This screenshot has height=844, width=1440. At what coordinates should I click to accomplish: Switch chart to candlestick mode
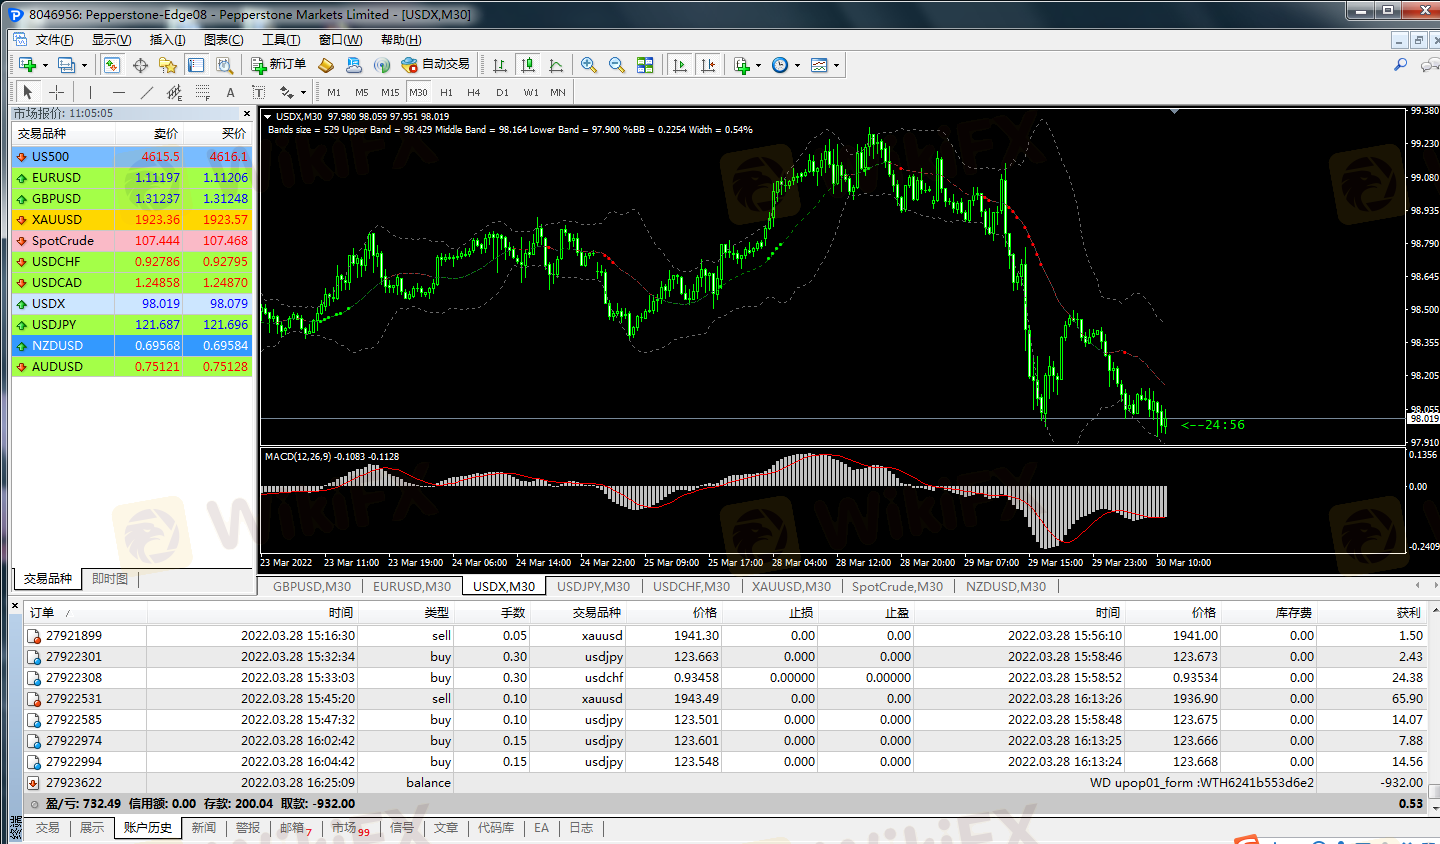(x=528, y=65)
